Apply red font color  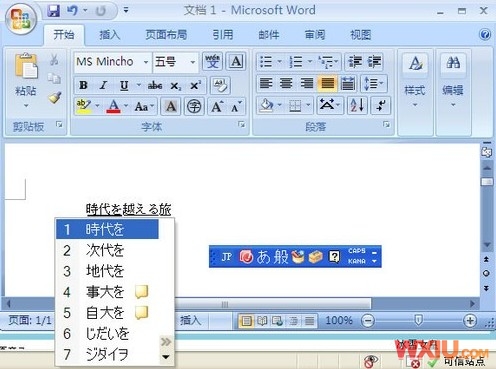click(113, 107)
